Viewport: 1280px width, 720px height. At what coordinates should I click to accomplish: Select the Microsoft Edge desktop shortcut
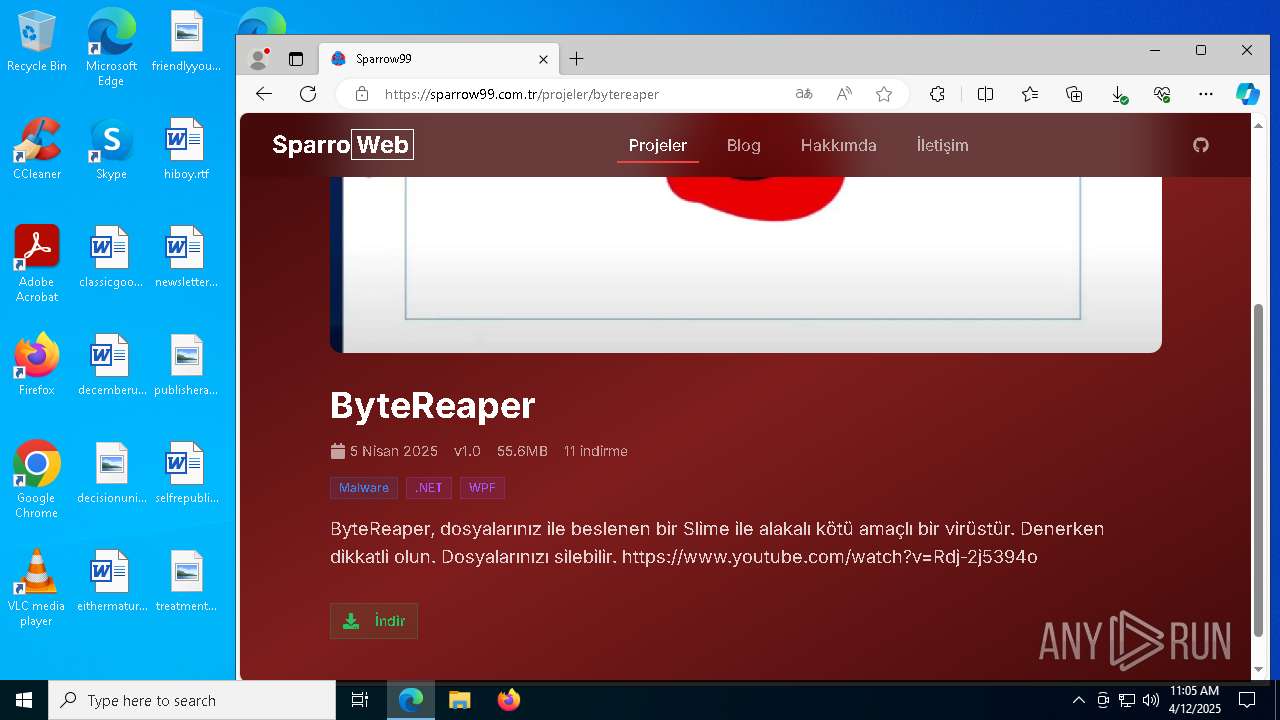111,47
